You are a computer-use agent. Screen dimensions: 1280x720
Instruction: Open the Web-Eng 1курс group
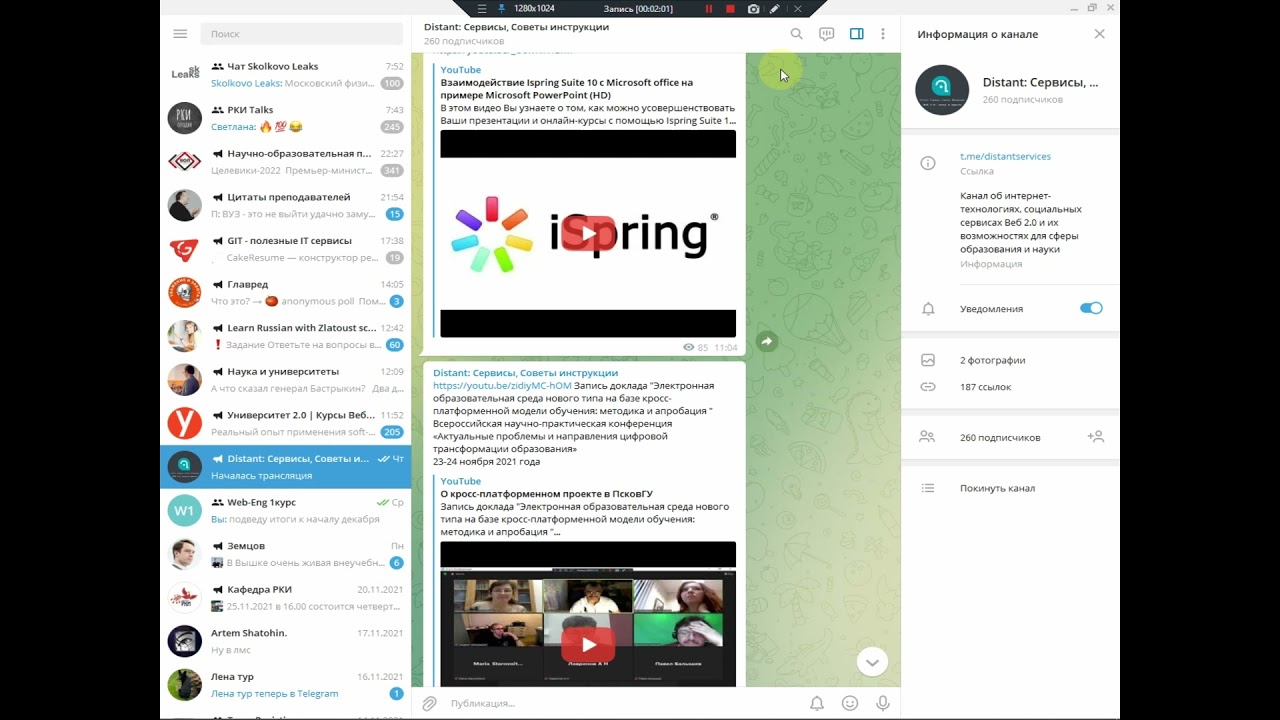pos(285,510)
